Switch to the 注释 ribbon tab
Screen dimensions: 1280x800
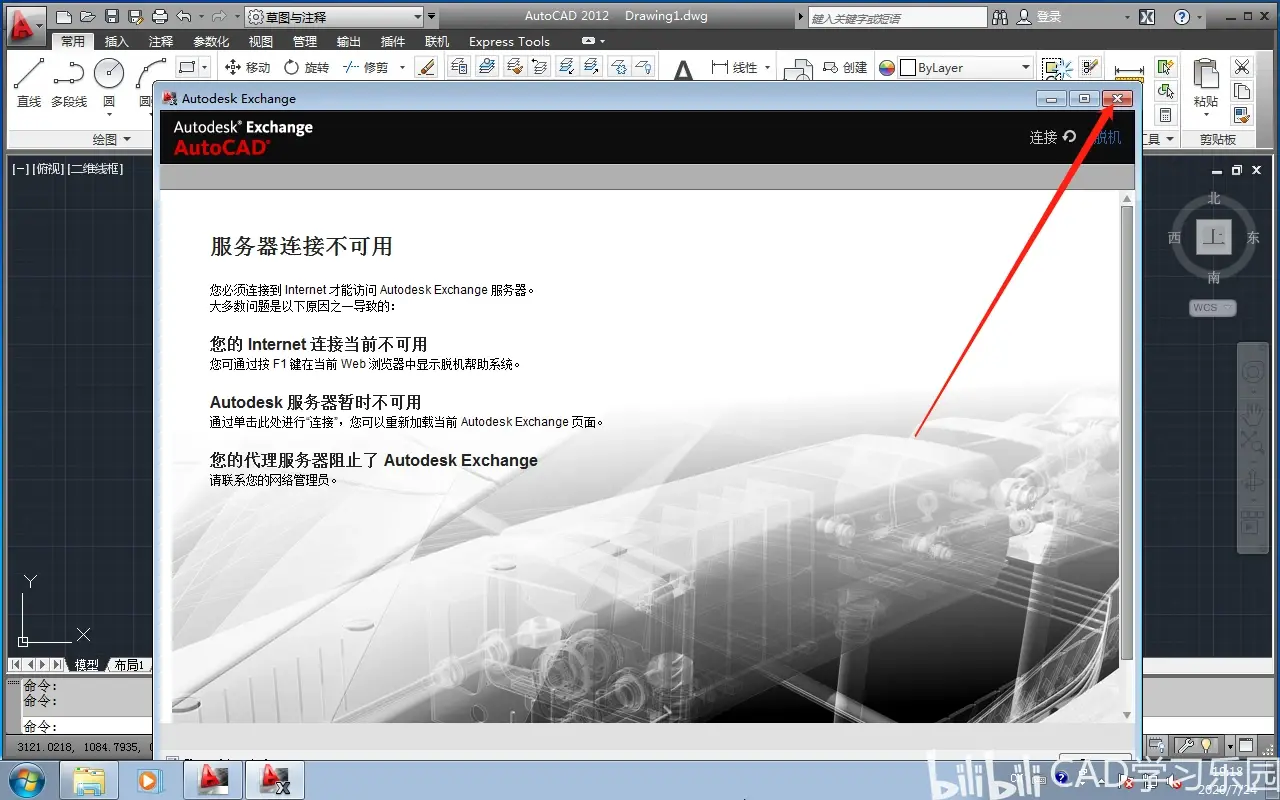pyautogui.click(x=161, y=41)
